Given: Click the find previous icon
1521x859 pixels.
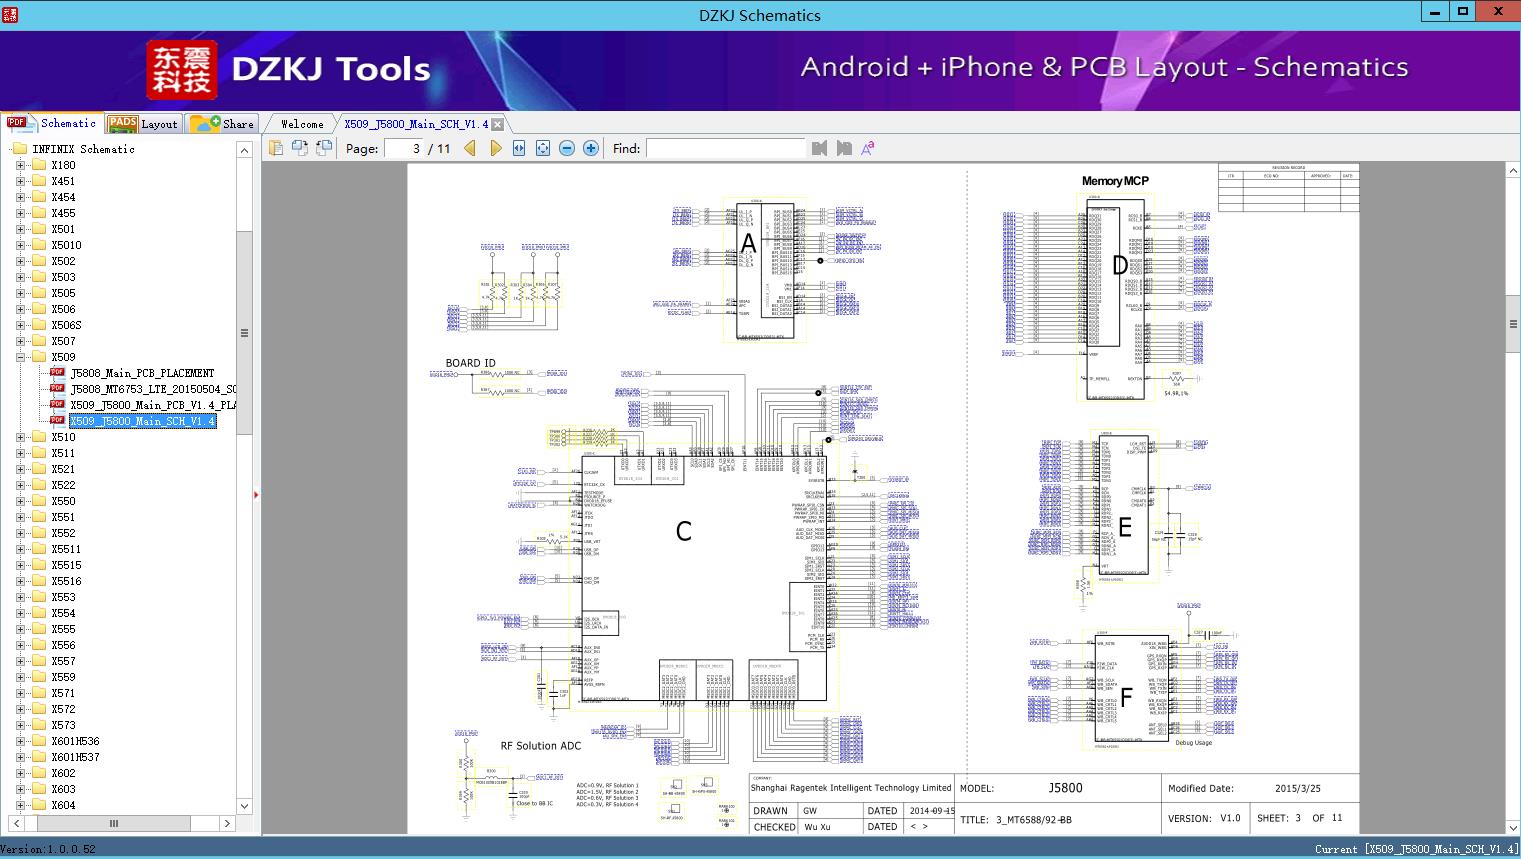Looking at the screenshot, I should (x=819, y=148).
